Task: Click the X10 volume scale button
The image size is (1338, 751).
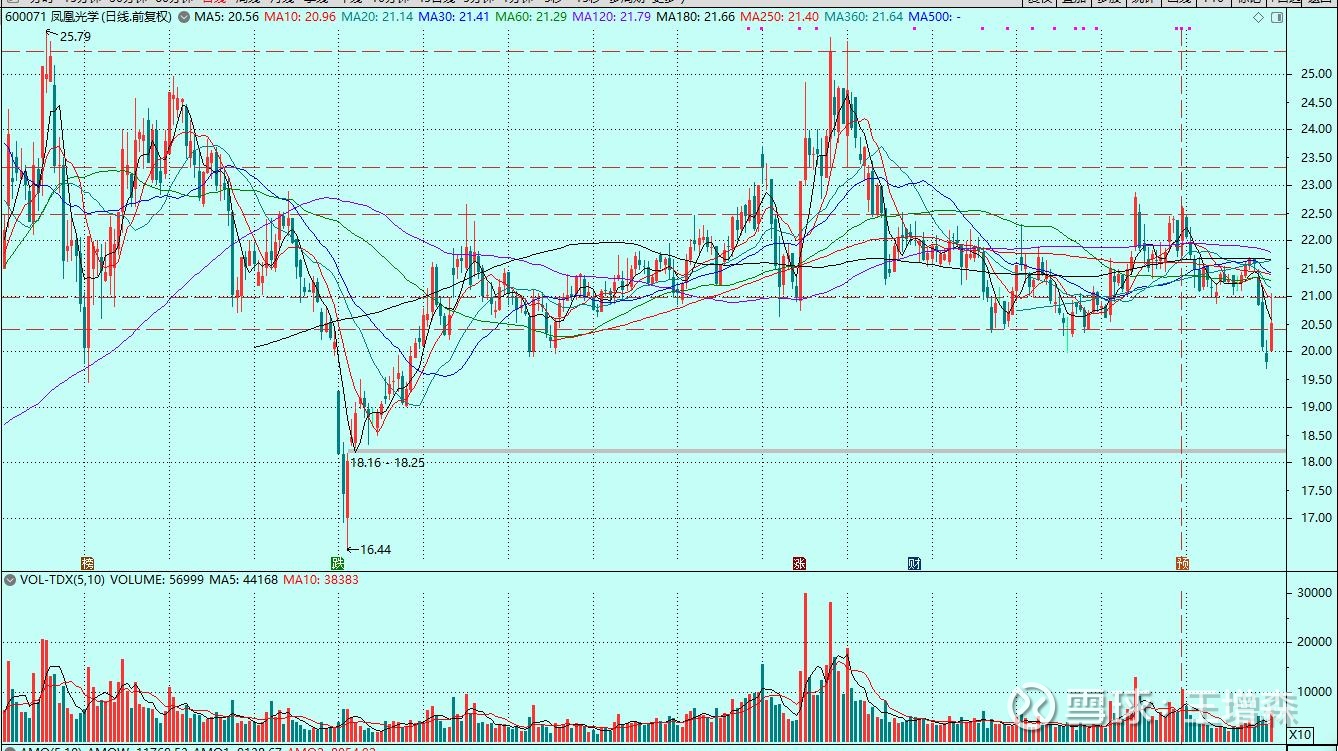Action: click(x=1300, y=735)
